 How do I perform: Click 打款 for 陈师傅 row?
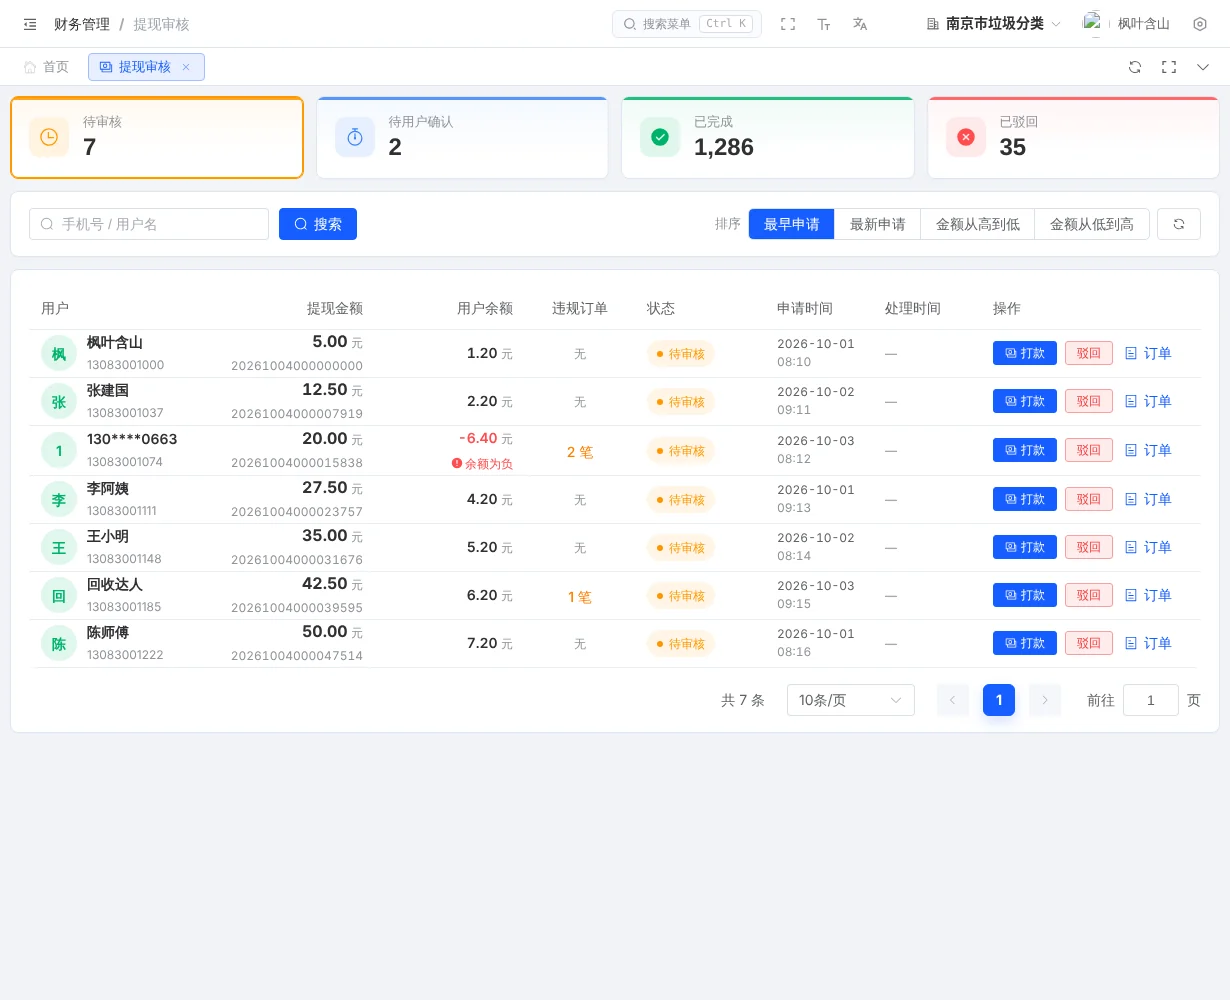[1025, 643]
